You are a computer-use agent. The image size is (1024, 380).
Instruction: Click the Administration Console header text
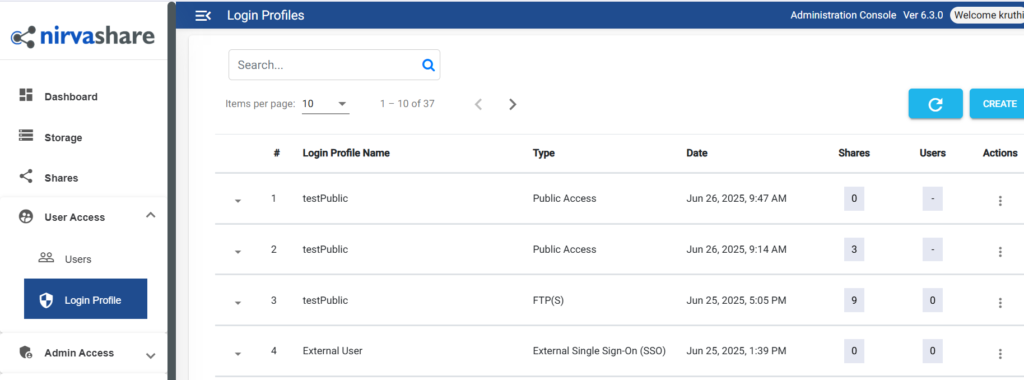click(x=842, y=15)
